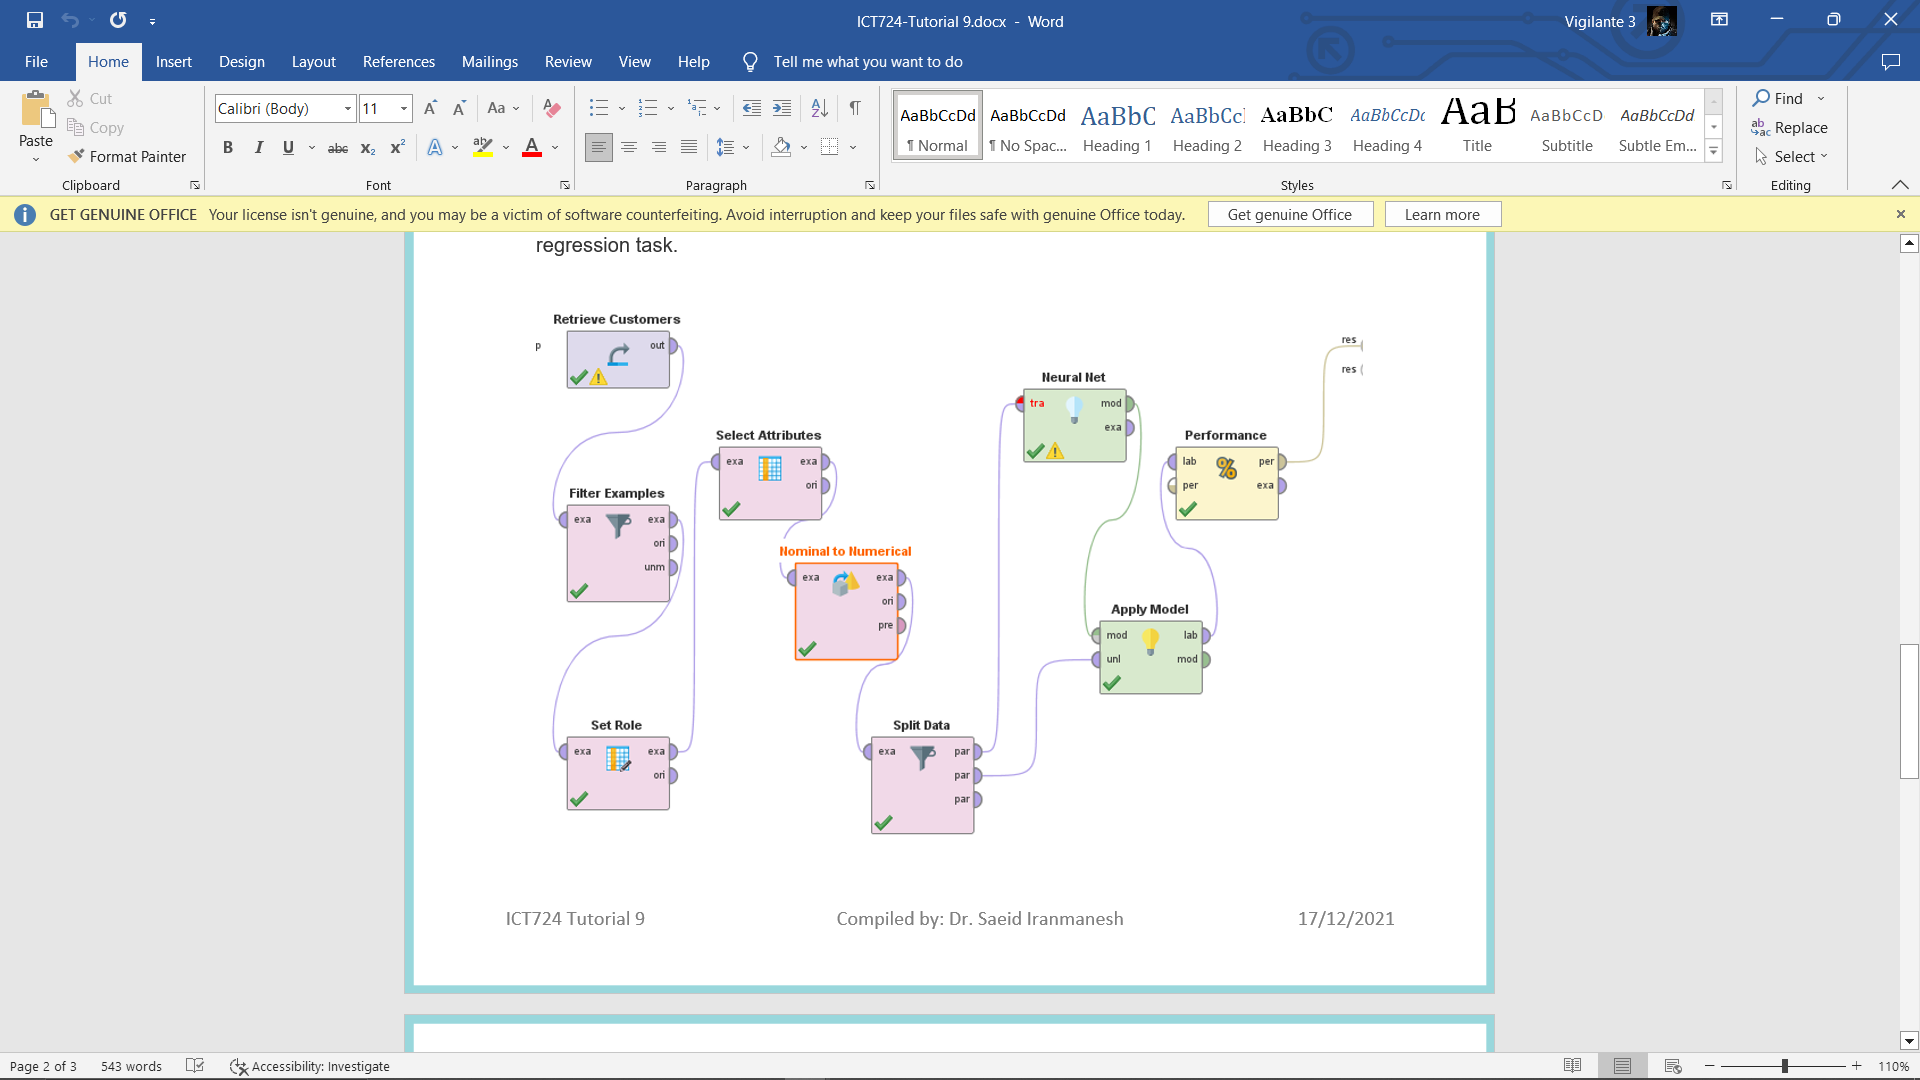
Task: Click the font size input field
Action: tap(378, 108)
